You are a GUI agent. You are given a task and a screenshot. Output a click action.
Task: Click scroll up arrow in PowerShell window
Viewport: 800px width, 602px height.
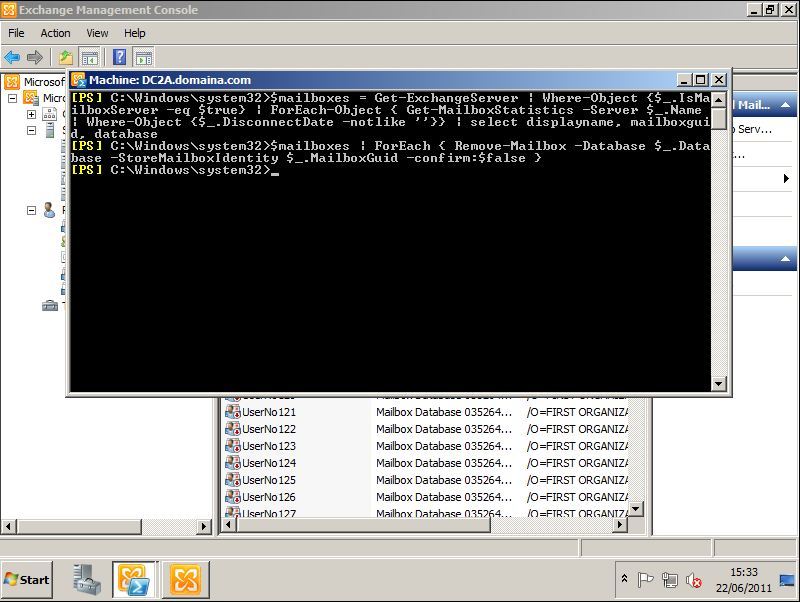tap(719, 99)
